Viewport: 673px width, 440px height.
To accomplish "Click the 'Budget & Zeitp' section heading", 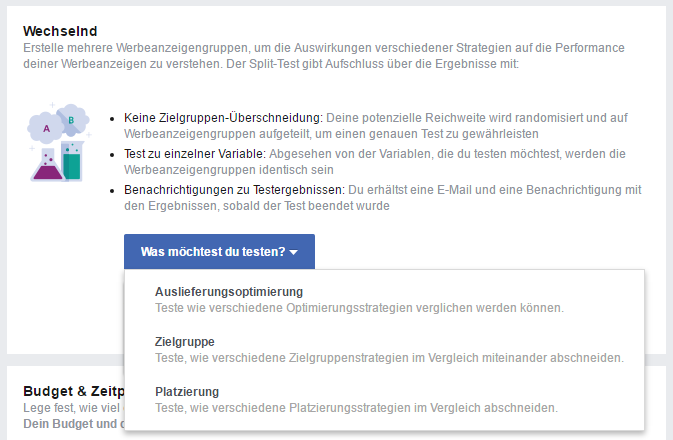I will click(x=72, y=391).
